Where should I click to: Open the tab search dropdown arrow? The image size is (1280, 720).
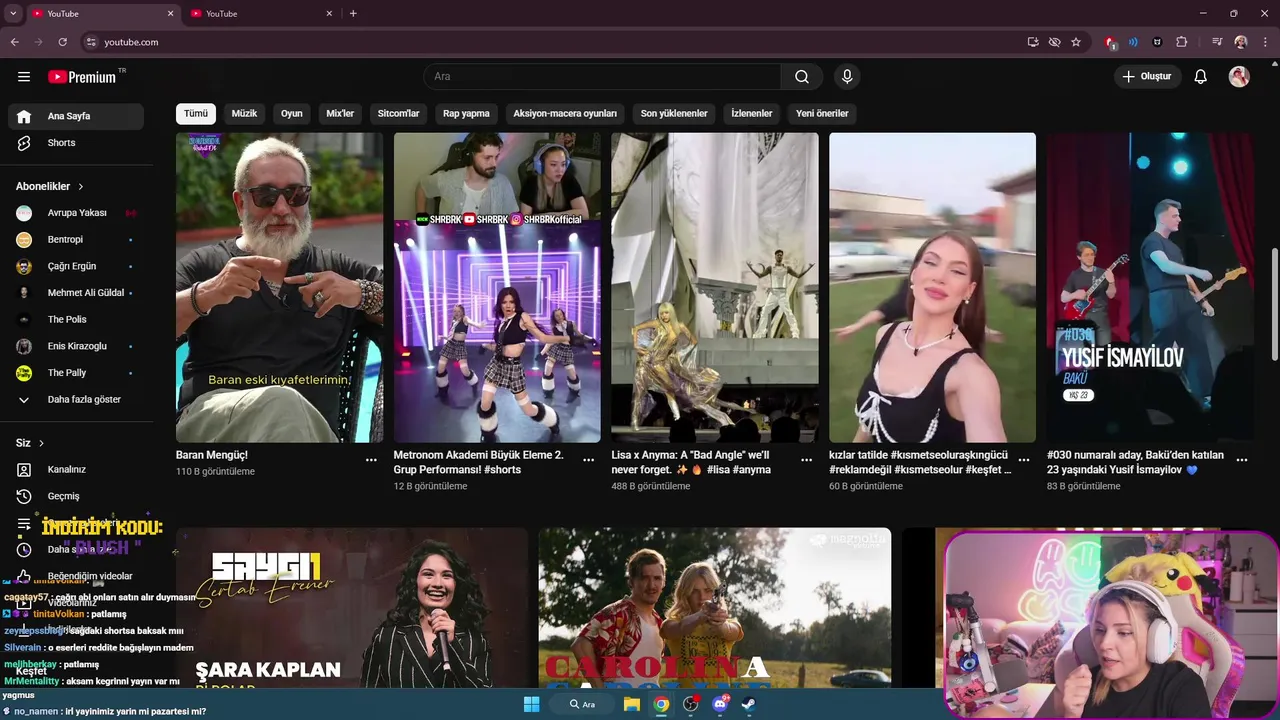pyautogui.click(x=13, y=13)
